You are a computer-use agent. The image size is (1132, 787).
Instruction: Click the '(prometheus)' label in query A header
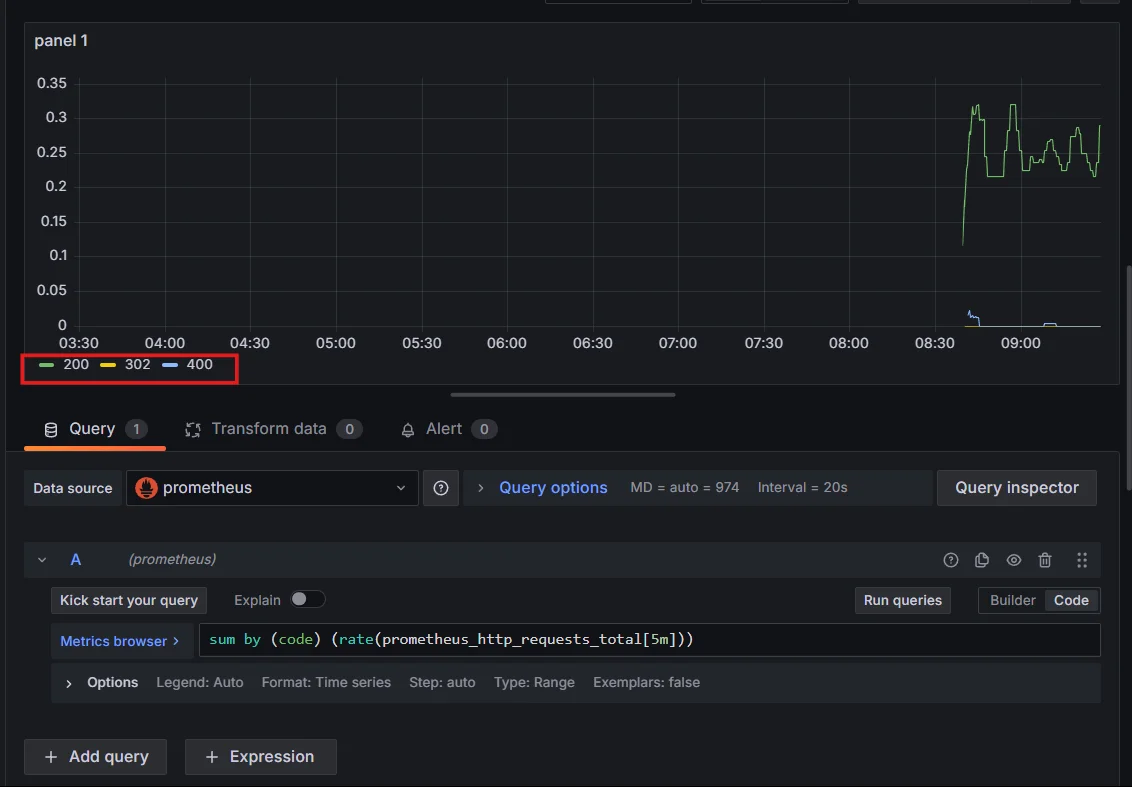pos(172,560)
